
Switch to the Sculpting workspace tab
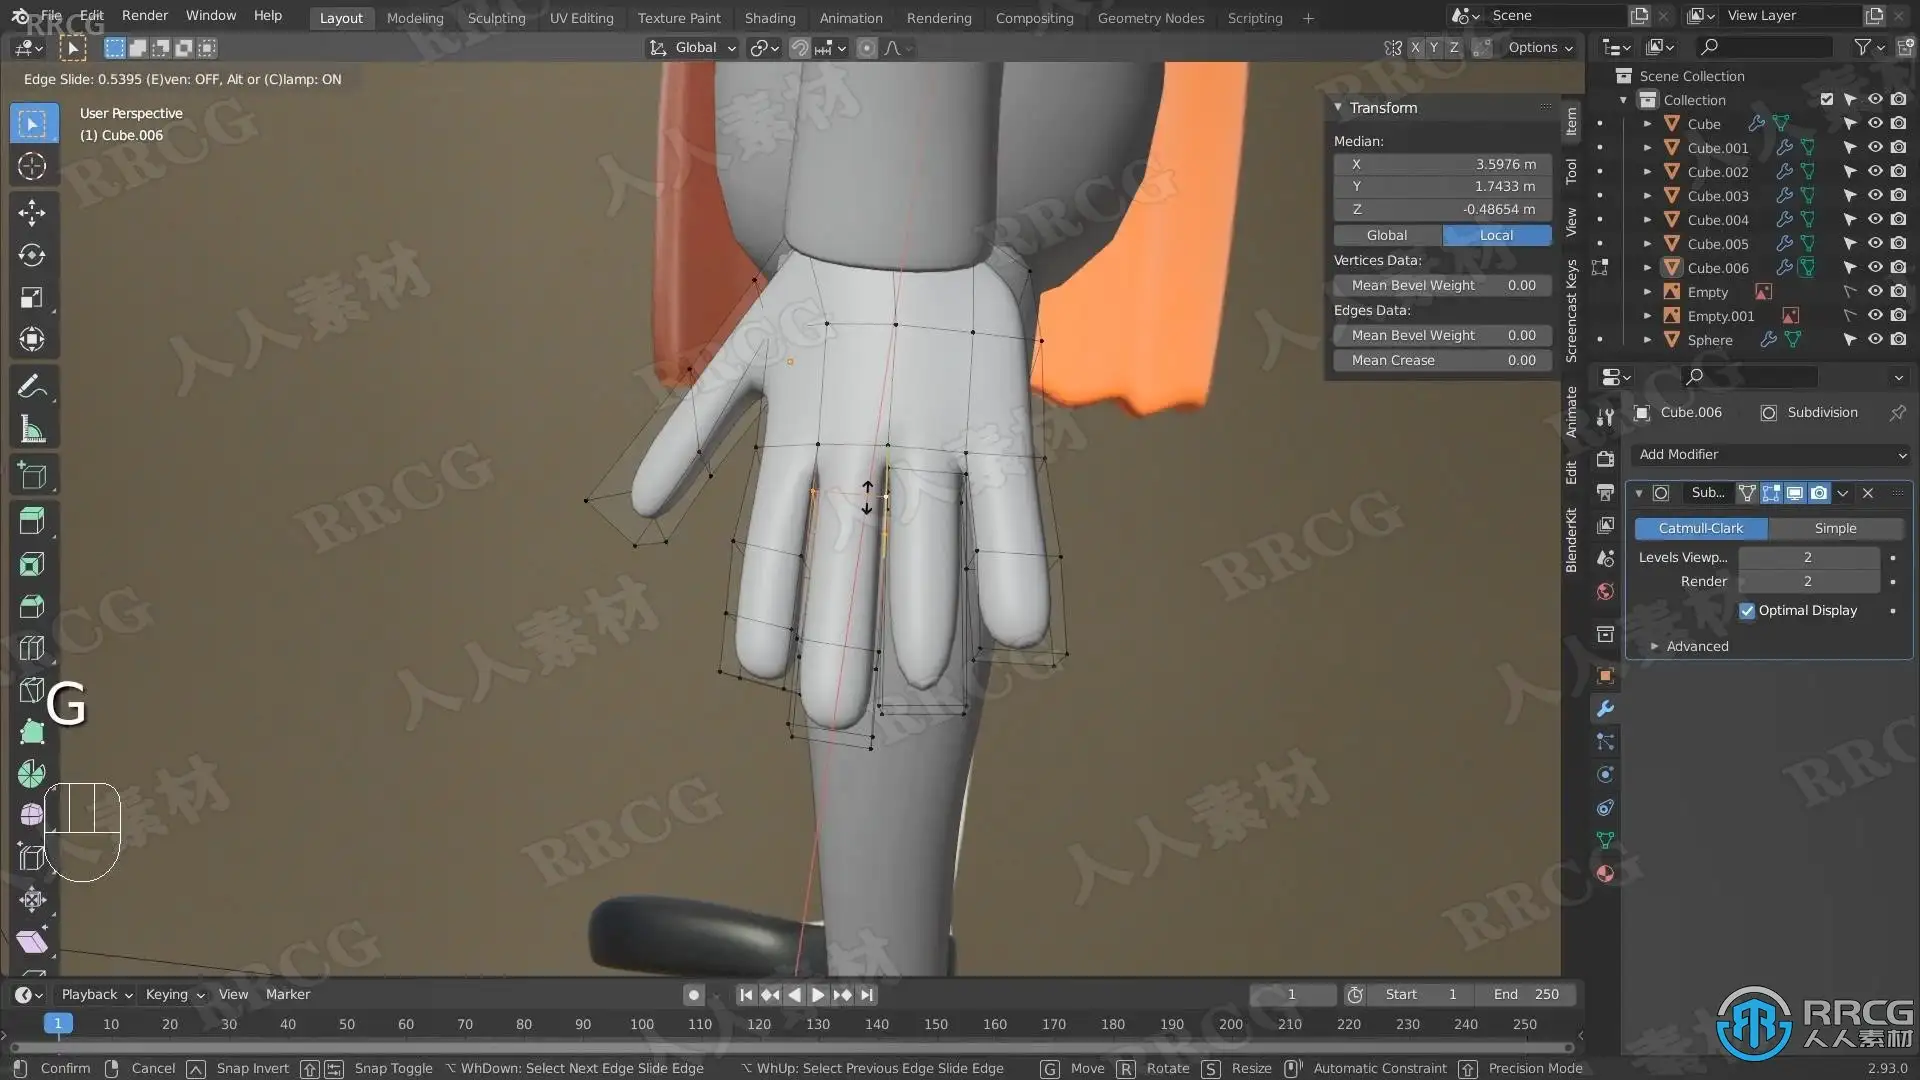496,18
